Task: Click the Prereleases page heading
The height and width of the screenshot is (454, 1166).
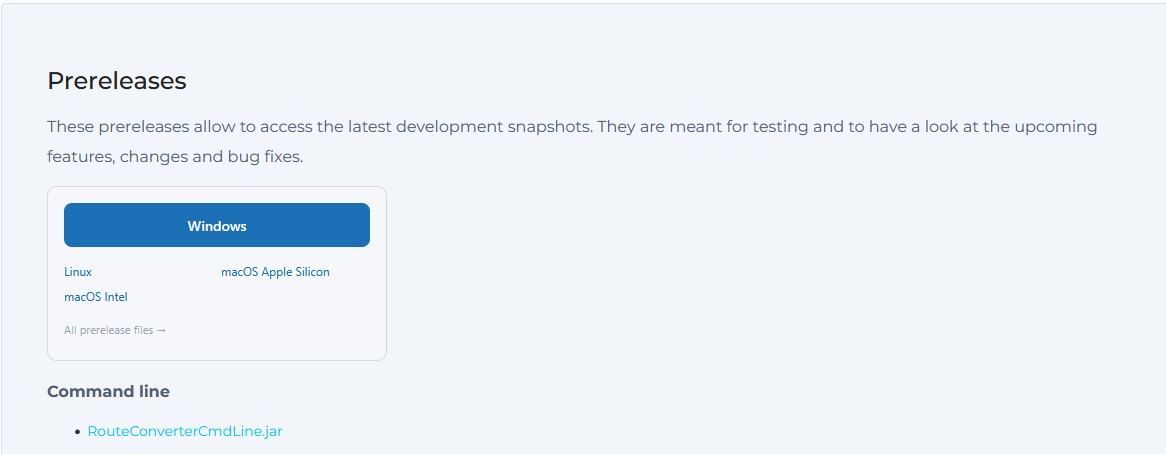Action: [x=117, y=80]
